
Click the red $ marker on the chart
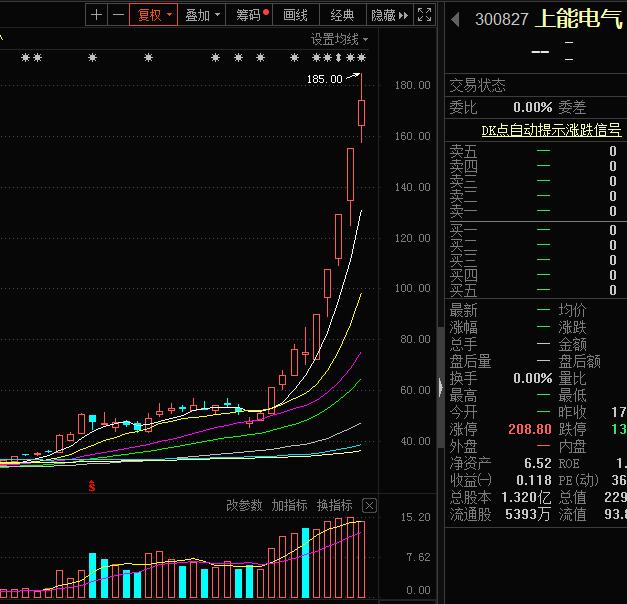[92, 486]
